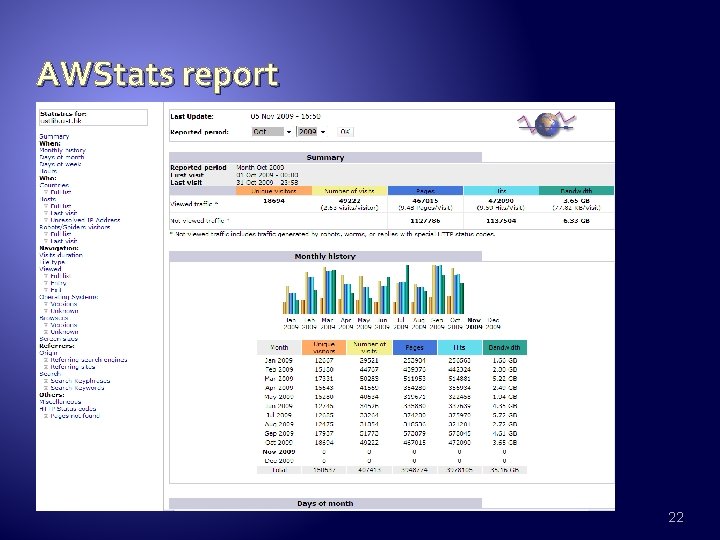The width and height of the screenshot is (720, 540).
Task: Click the Days of month section title
Action: [326, 503]
